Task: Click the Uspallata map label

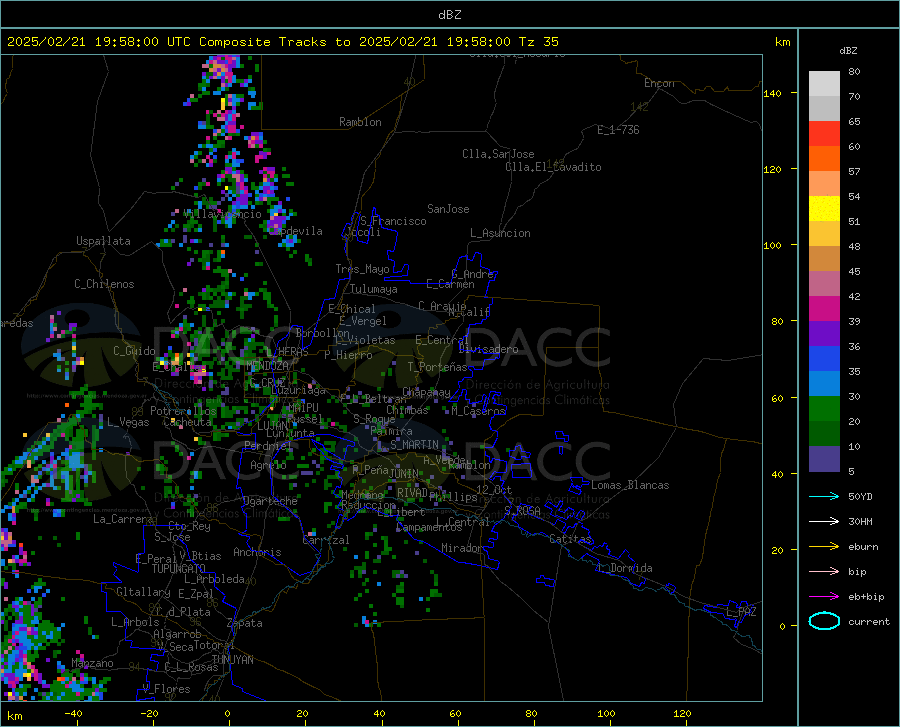Action: point(103,241)
